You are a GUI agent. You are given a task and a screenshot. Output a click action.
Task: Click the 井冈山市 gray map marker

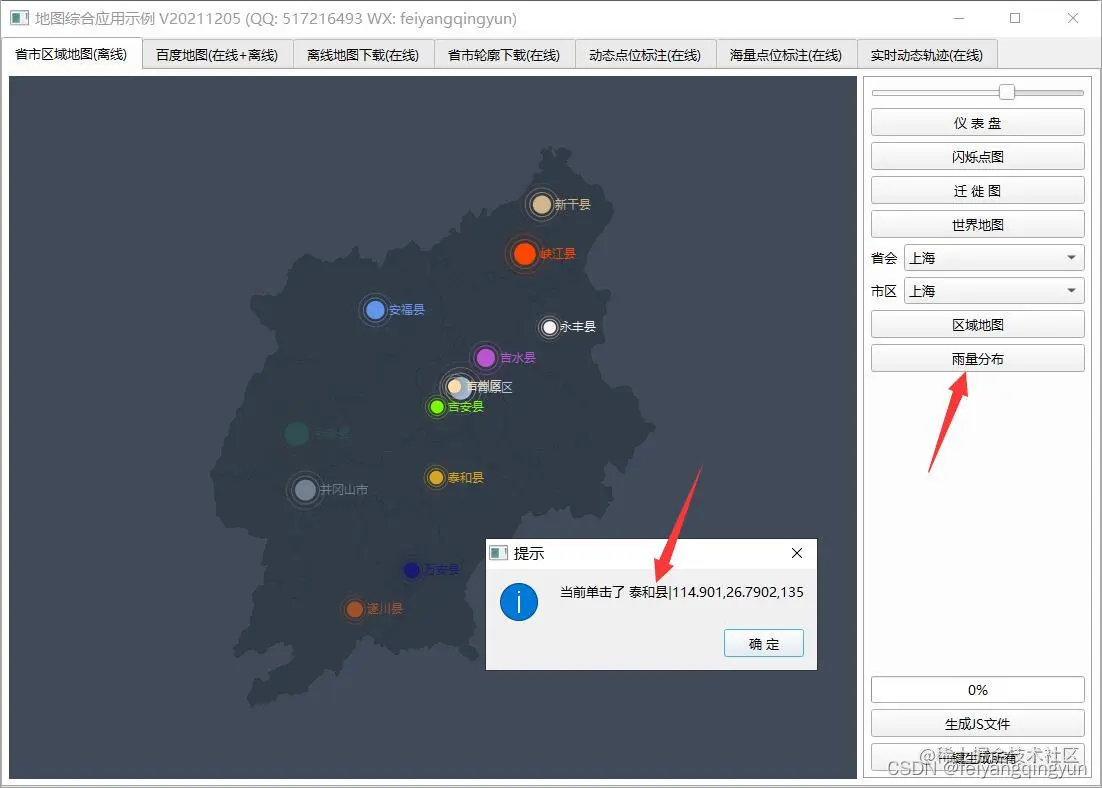tap(305, 489)
